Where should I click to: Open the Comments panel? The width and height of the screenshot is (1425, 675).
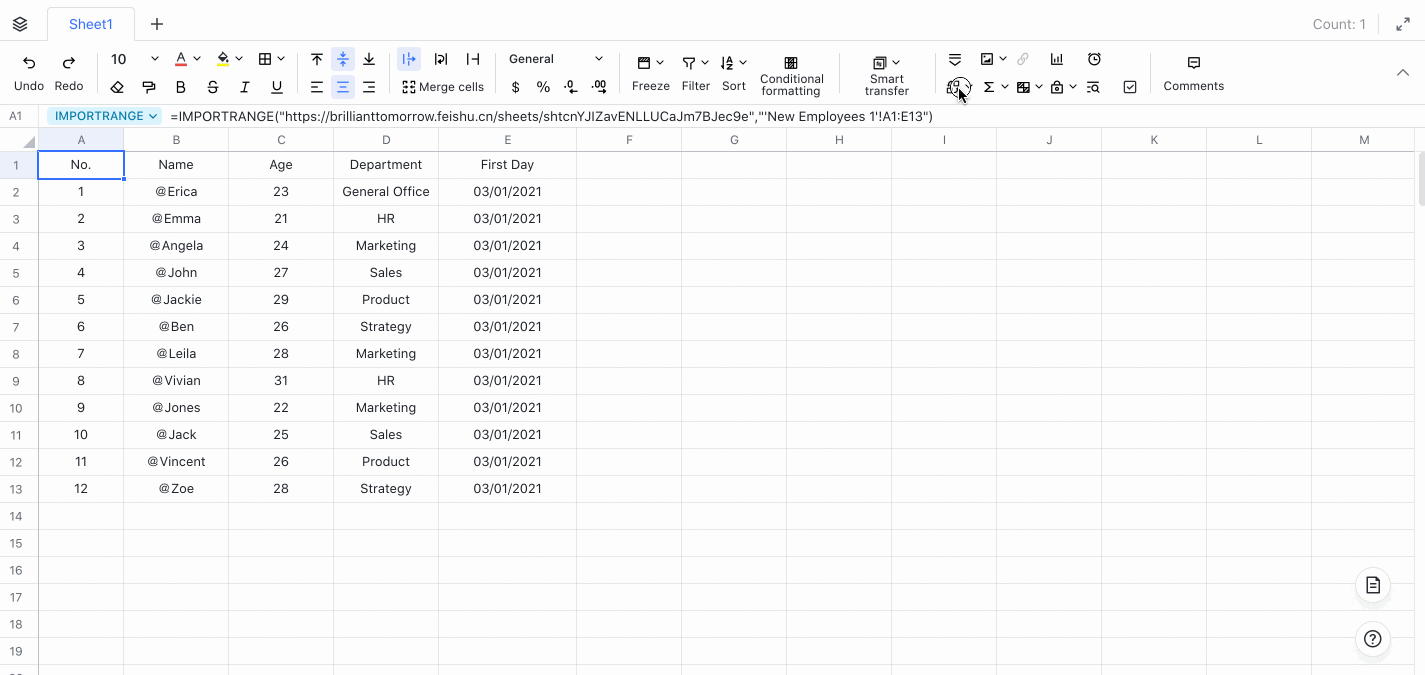click(x=1193, y=75)
